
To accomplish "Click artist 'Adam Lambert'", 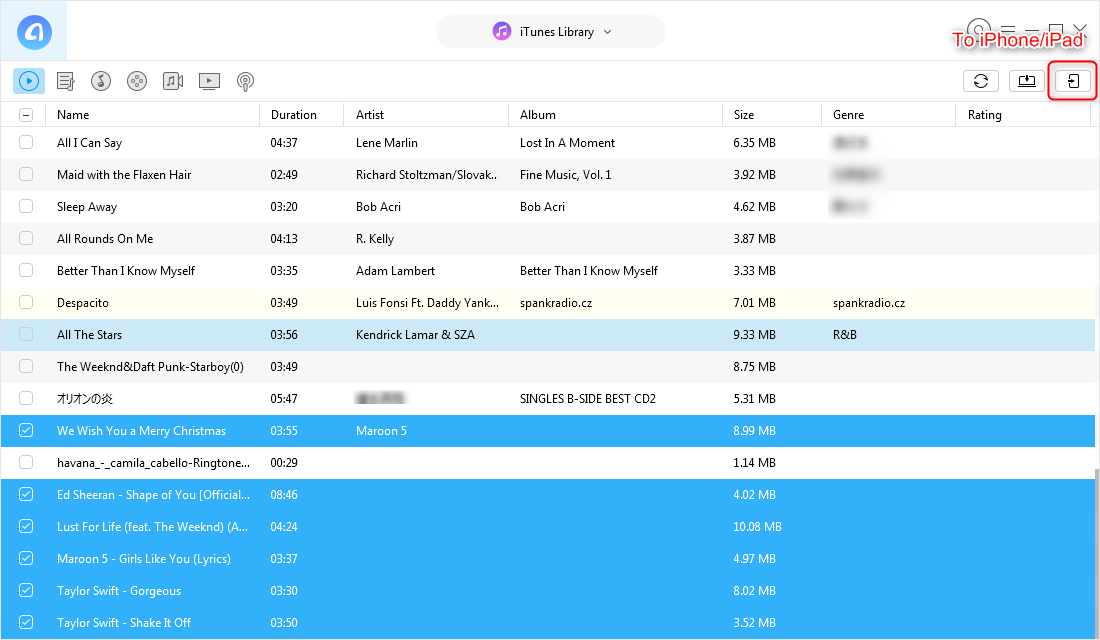I will tap(395, 270).
